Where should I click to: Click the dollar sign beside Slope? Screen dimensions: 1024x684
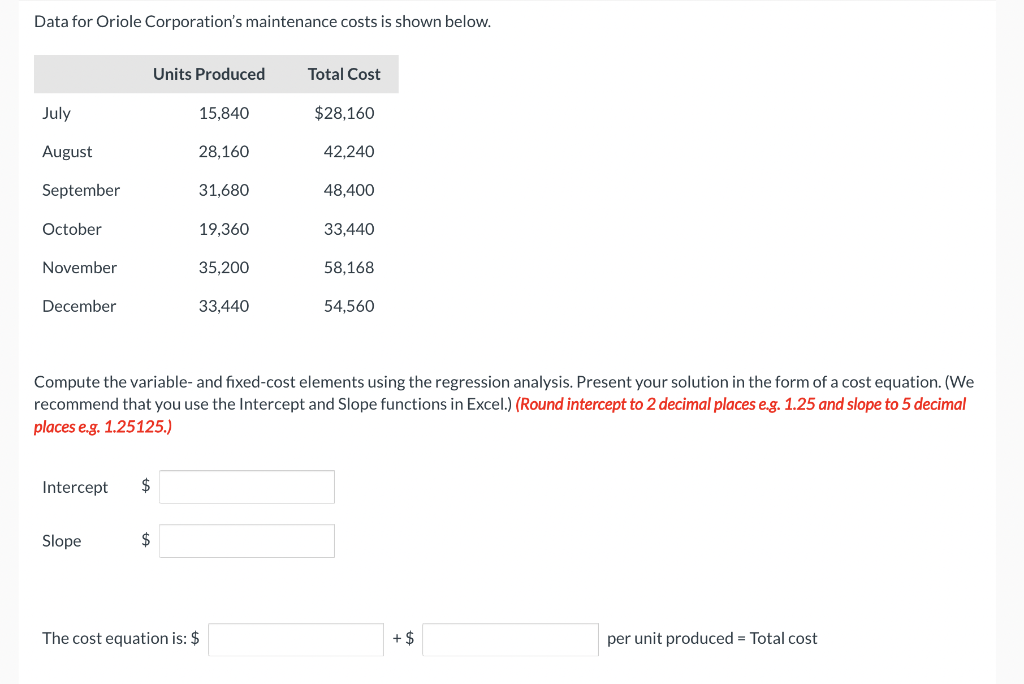tap(144, 541)
